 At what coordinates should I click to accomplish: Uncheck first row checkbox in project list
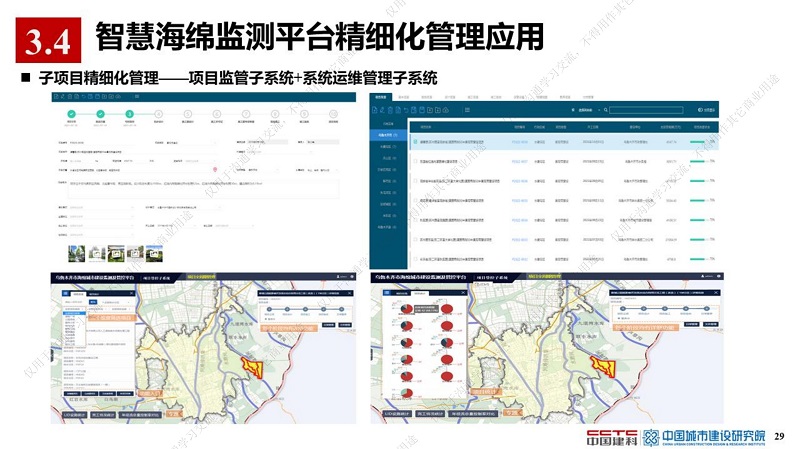[415, 142]
